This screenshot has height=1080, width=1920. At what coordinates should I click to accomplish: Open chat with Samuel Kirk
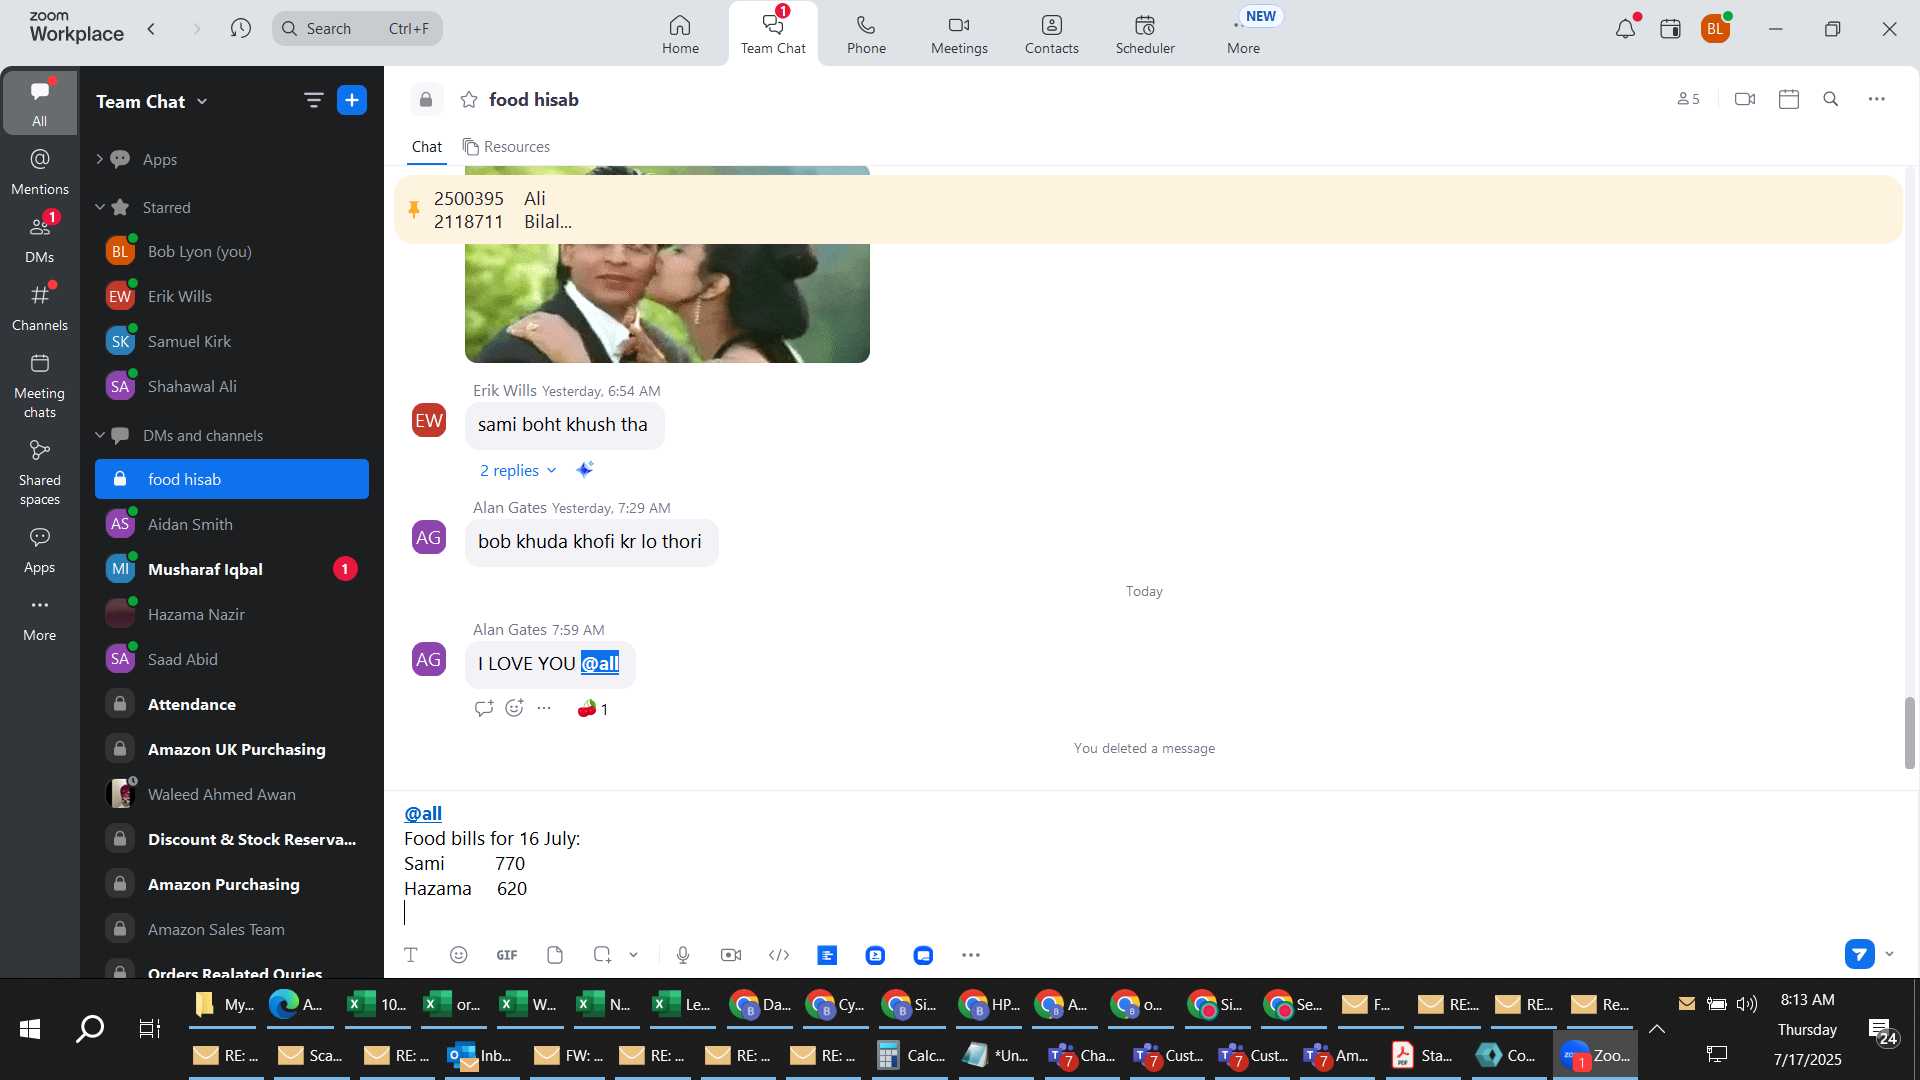[232, 341]
